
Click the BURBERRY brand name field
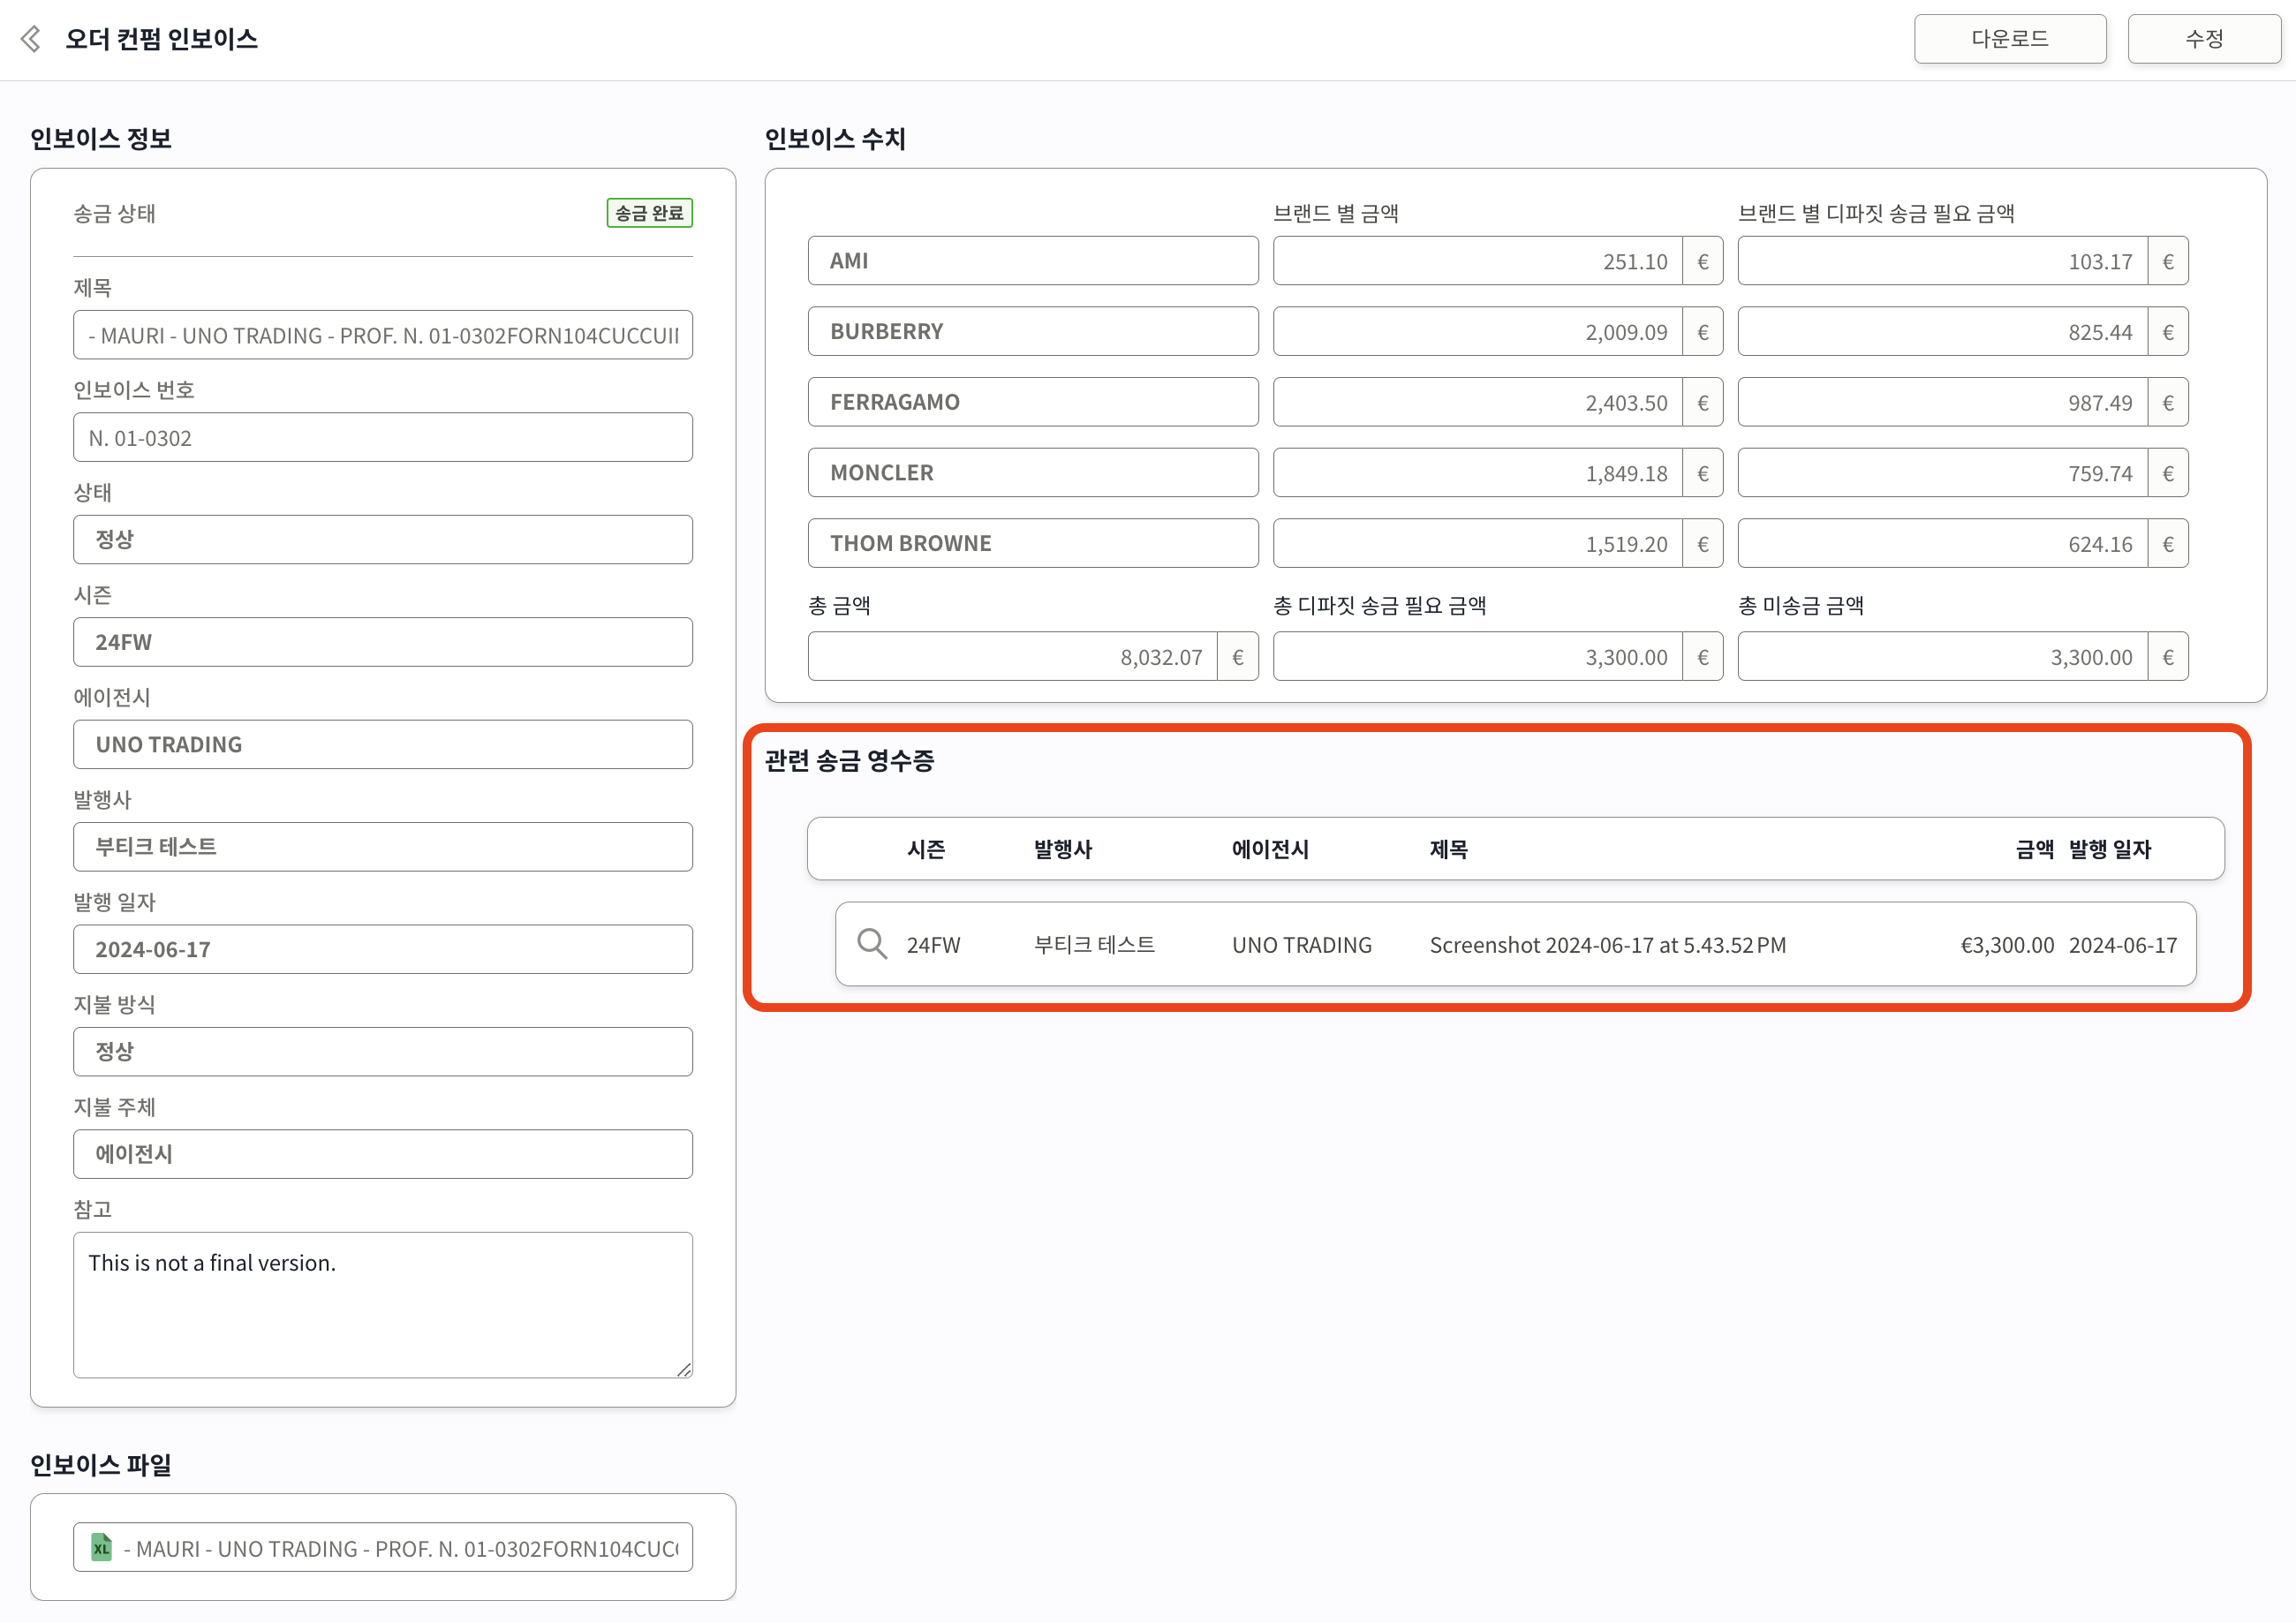pyautogui.click(x=1032, y=331)
